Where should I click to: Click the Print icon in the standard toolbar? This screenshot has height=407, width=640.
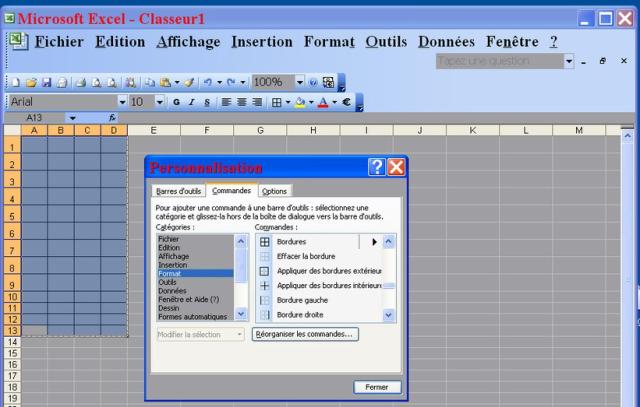tap(81, 82)
